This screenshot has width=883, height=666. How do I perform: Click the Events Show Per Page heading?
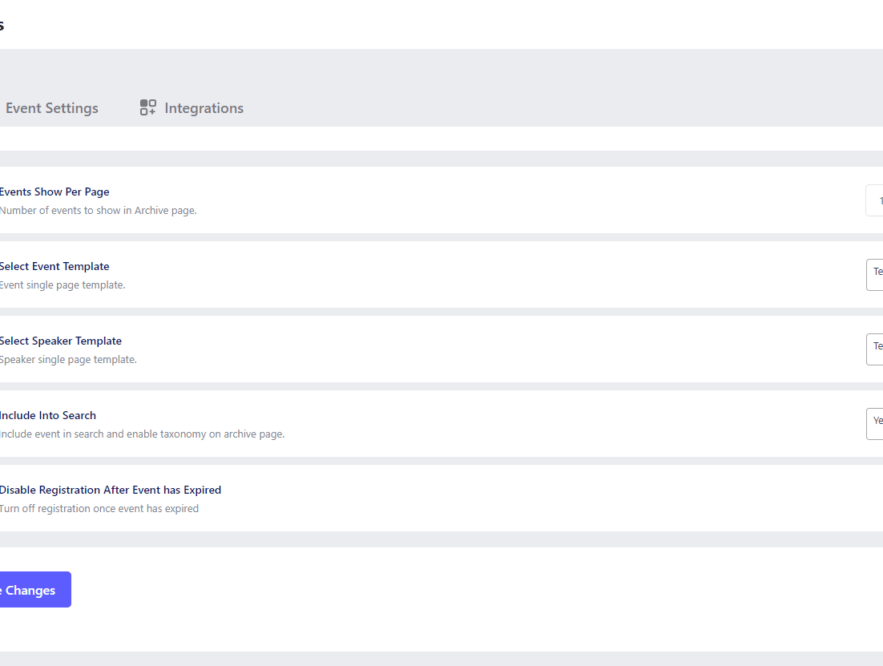[x=55, y=191]
